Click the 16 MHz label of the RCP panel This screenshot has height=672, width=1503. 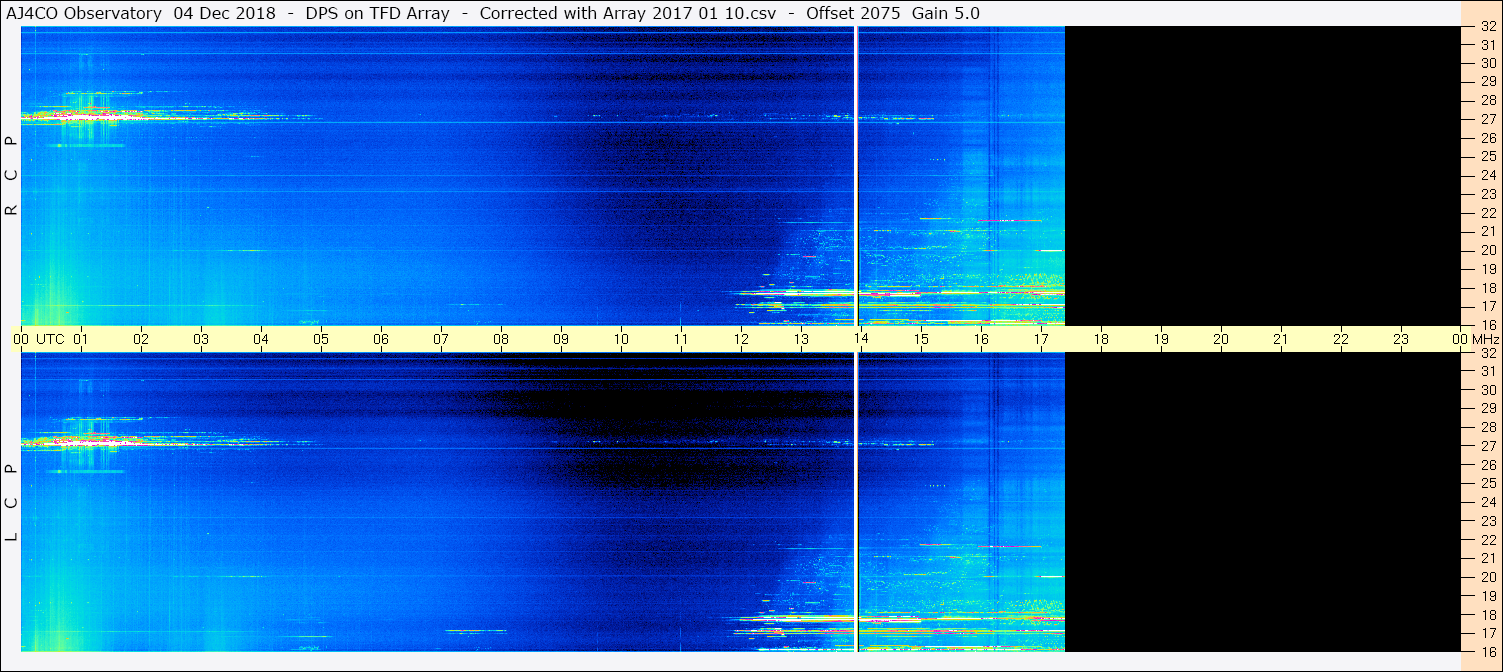point(1488,324)
